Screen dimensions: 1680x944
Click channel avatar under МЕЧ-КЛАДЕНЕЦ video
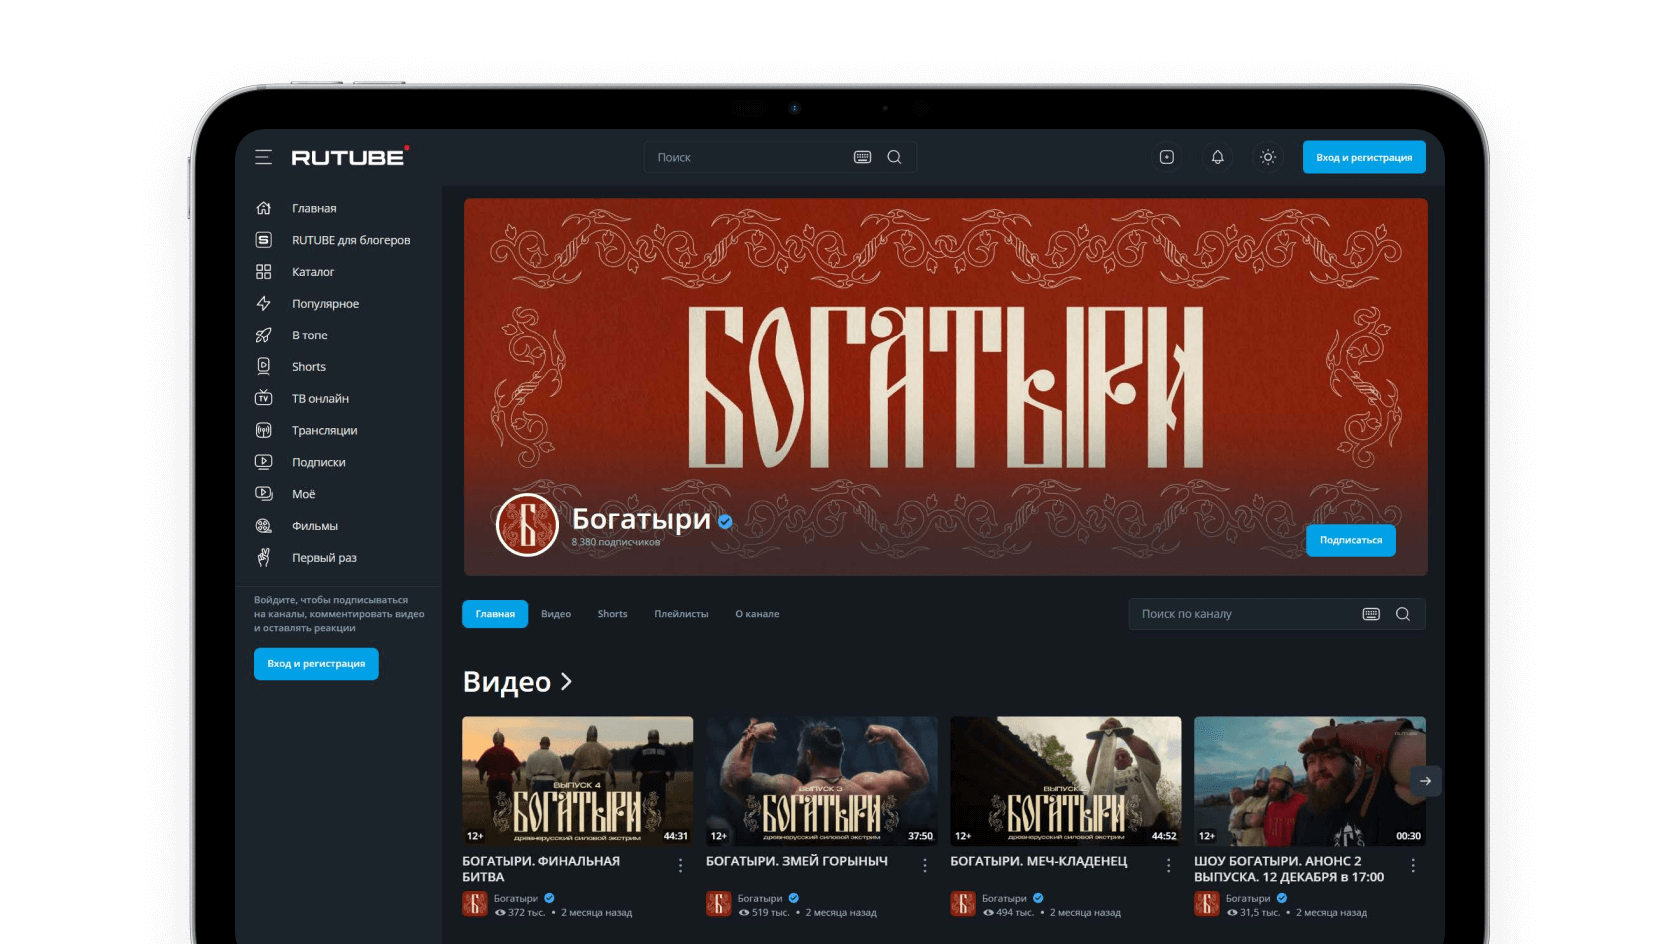pos(962,904)
